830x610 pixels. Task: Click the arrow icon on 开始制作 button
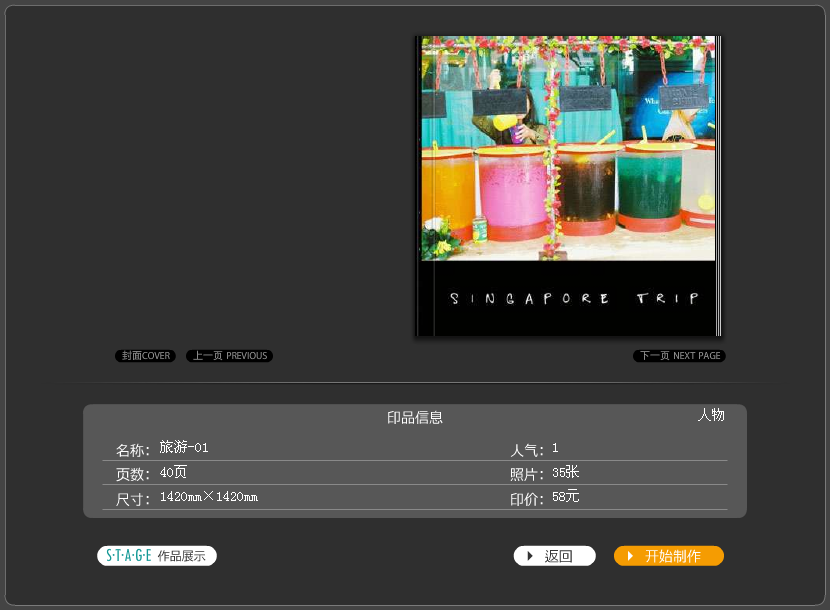[x=630, y=556]
